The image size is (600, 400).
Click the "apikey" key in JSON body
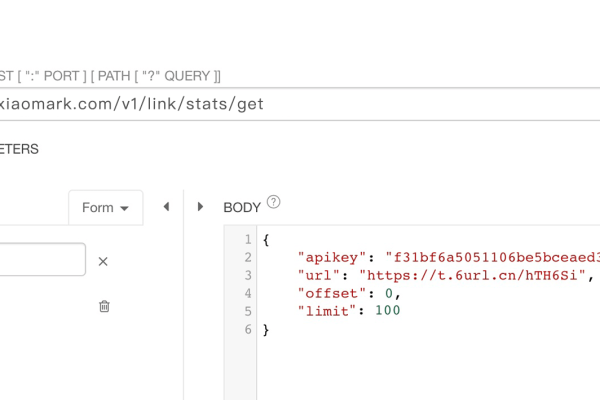click(x=333, y=258)
